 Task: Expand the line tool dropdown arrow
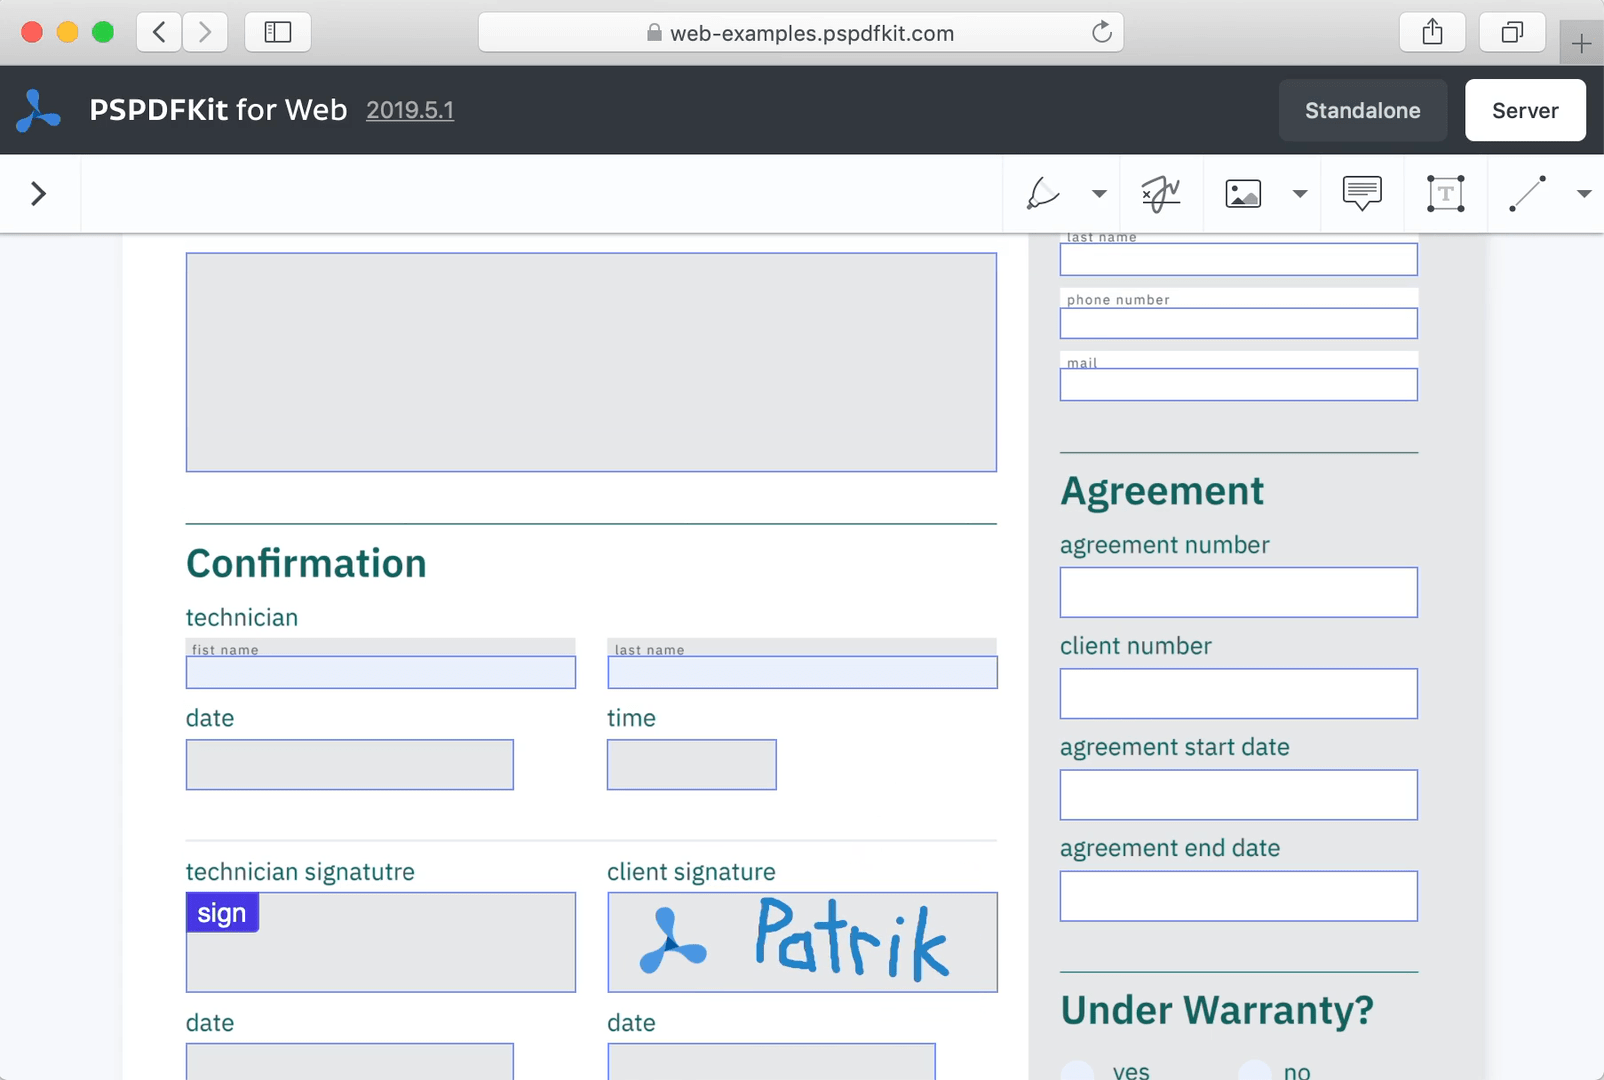pyautogui.click(x=1584, y=194)
